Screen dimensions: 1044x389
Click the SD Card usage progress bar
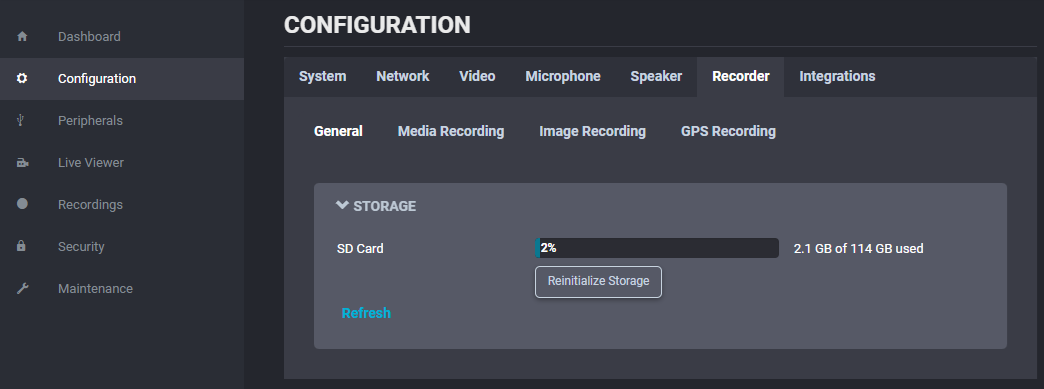coord(657,248)
